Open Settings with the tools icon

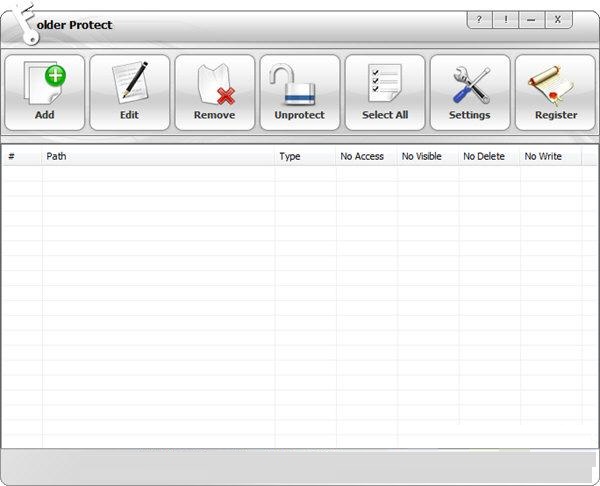470,84
